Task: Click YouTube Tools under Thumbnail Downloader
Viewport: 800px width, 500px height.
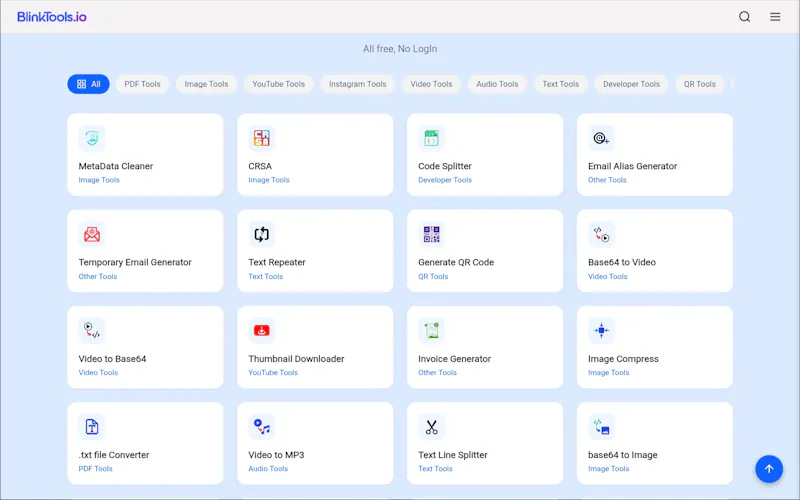Action: pyautogui.click(x=273, y=372)
